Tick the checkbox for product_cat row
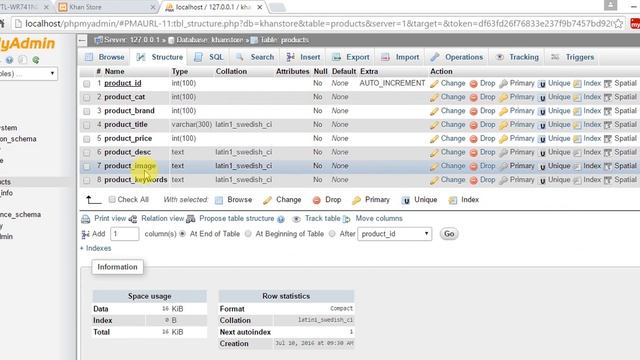Viewport: 640px width, 360px height. (x=87, y=98)
